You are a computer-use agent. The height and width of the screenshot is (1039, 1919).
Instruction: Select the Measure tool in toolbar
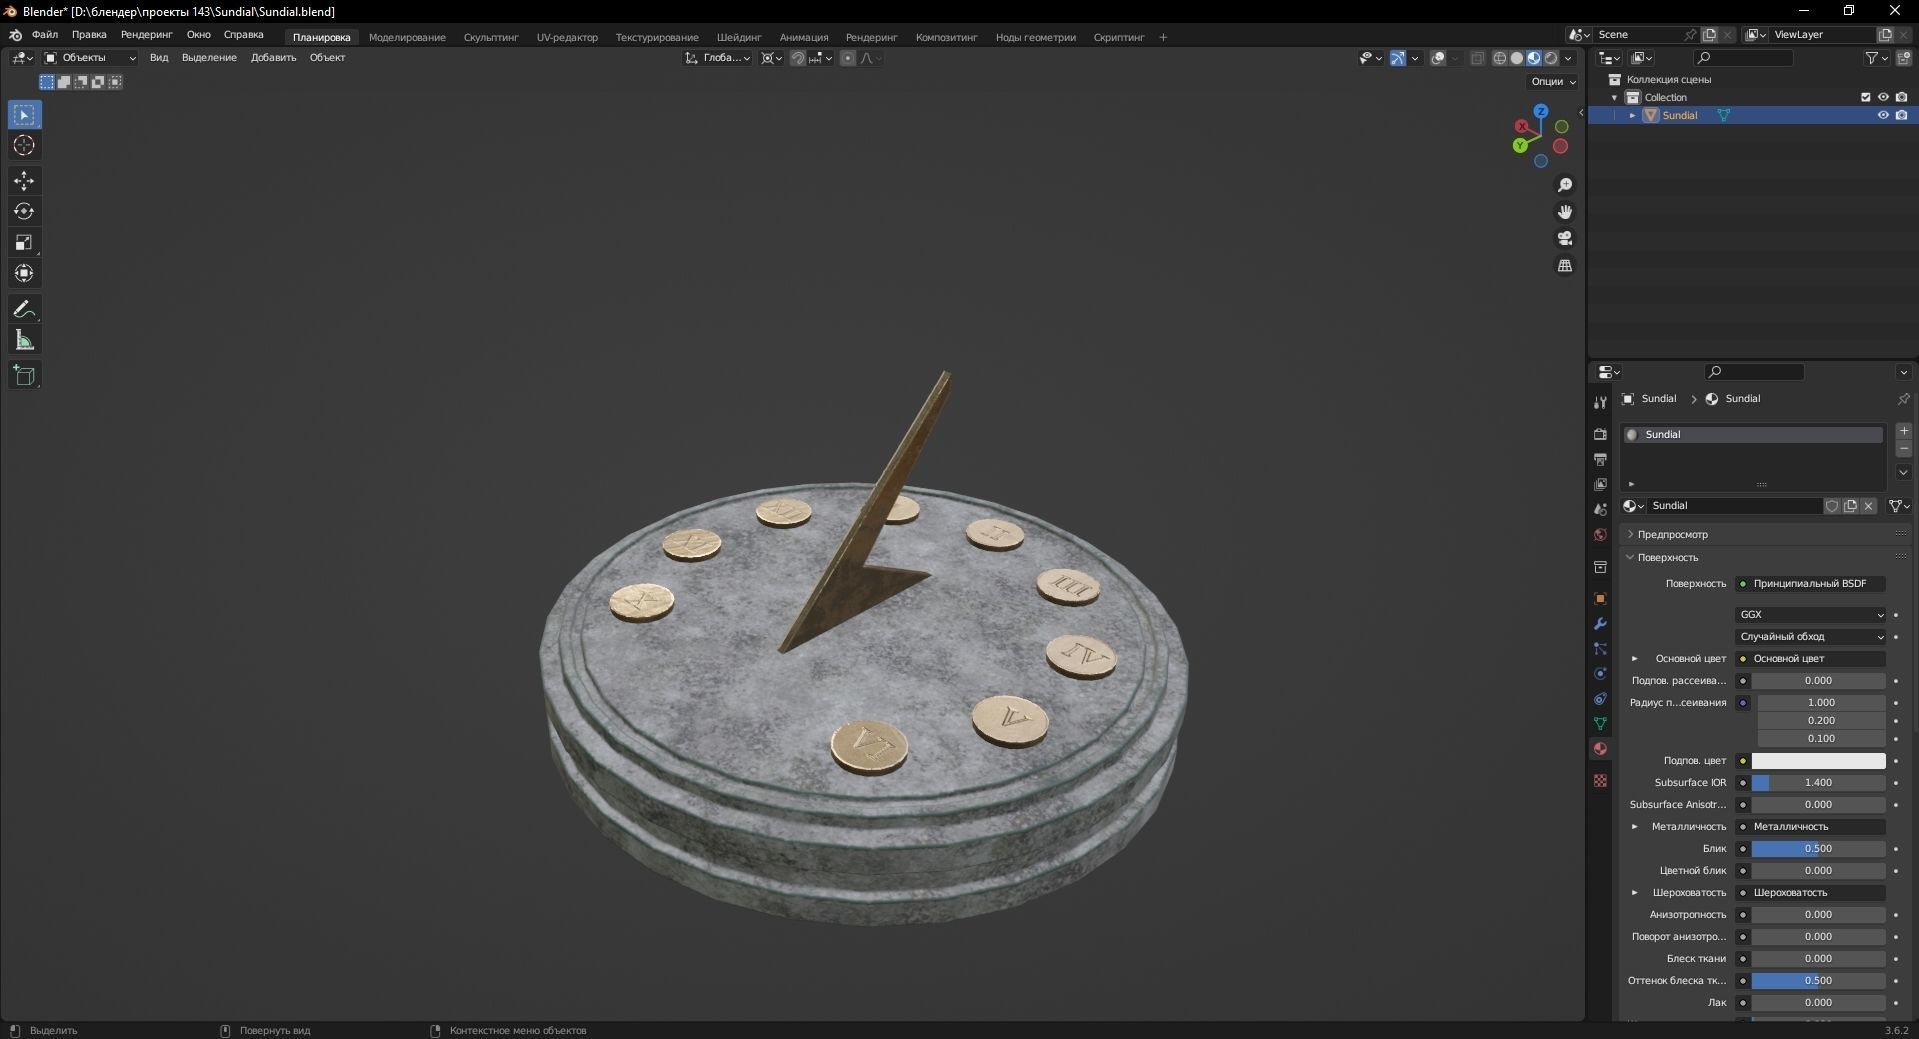[23, 339]
